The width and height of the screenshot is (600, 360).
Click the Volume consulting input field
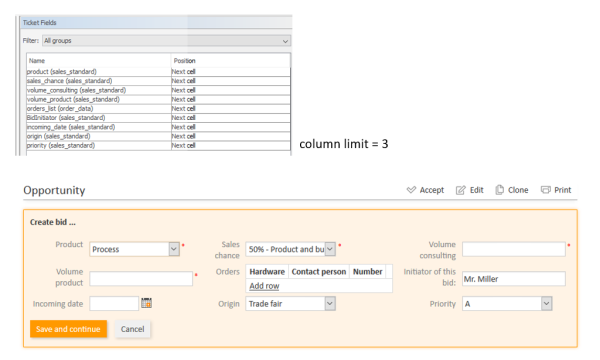(x=514, y=249)
